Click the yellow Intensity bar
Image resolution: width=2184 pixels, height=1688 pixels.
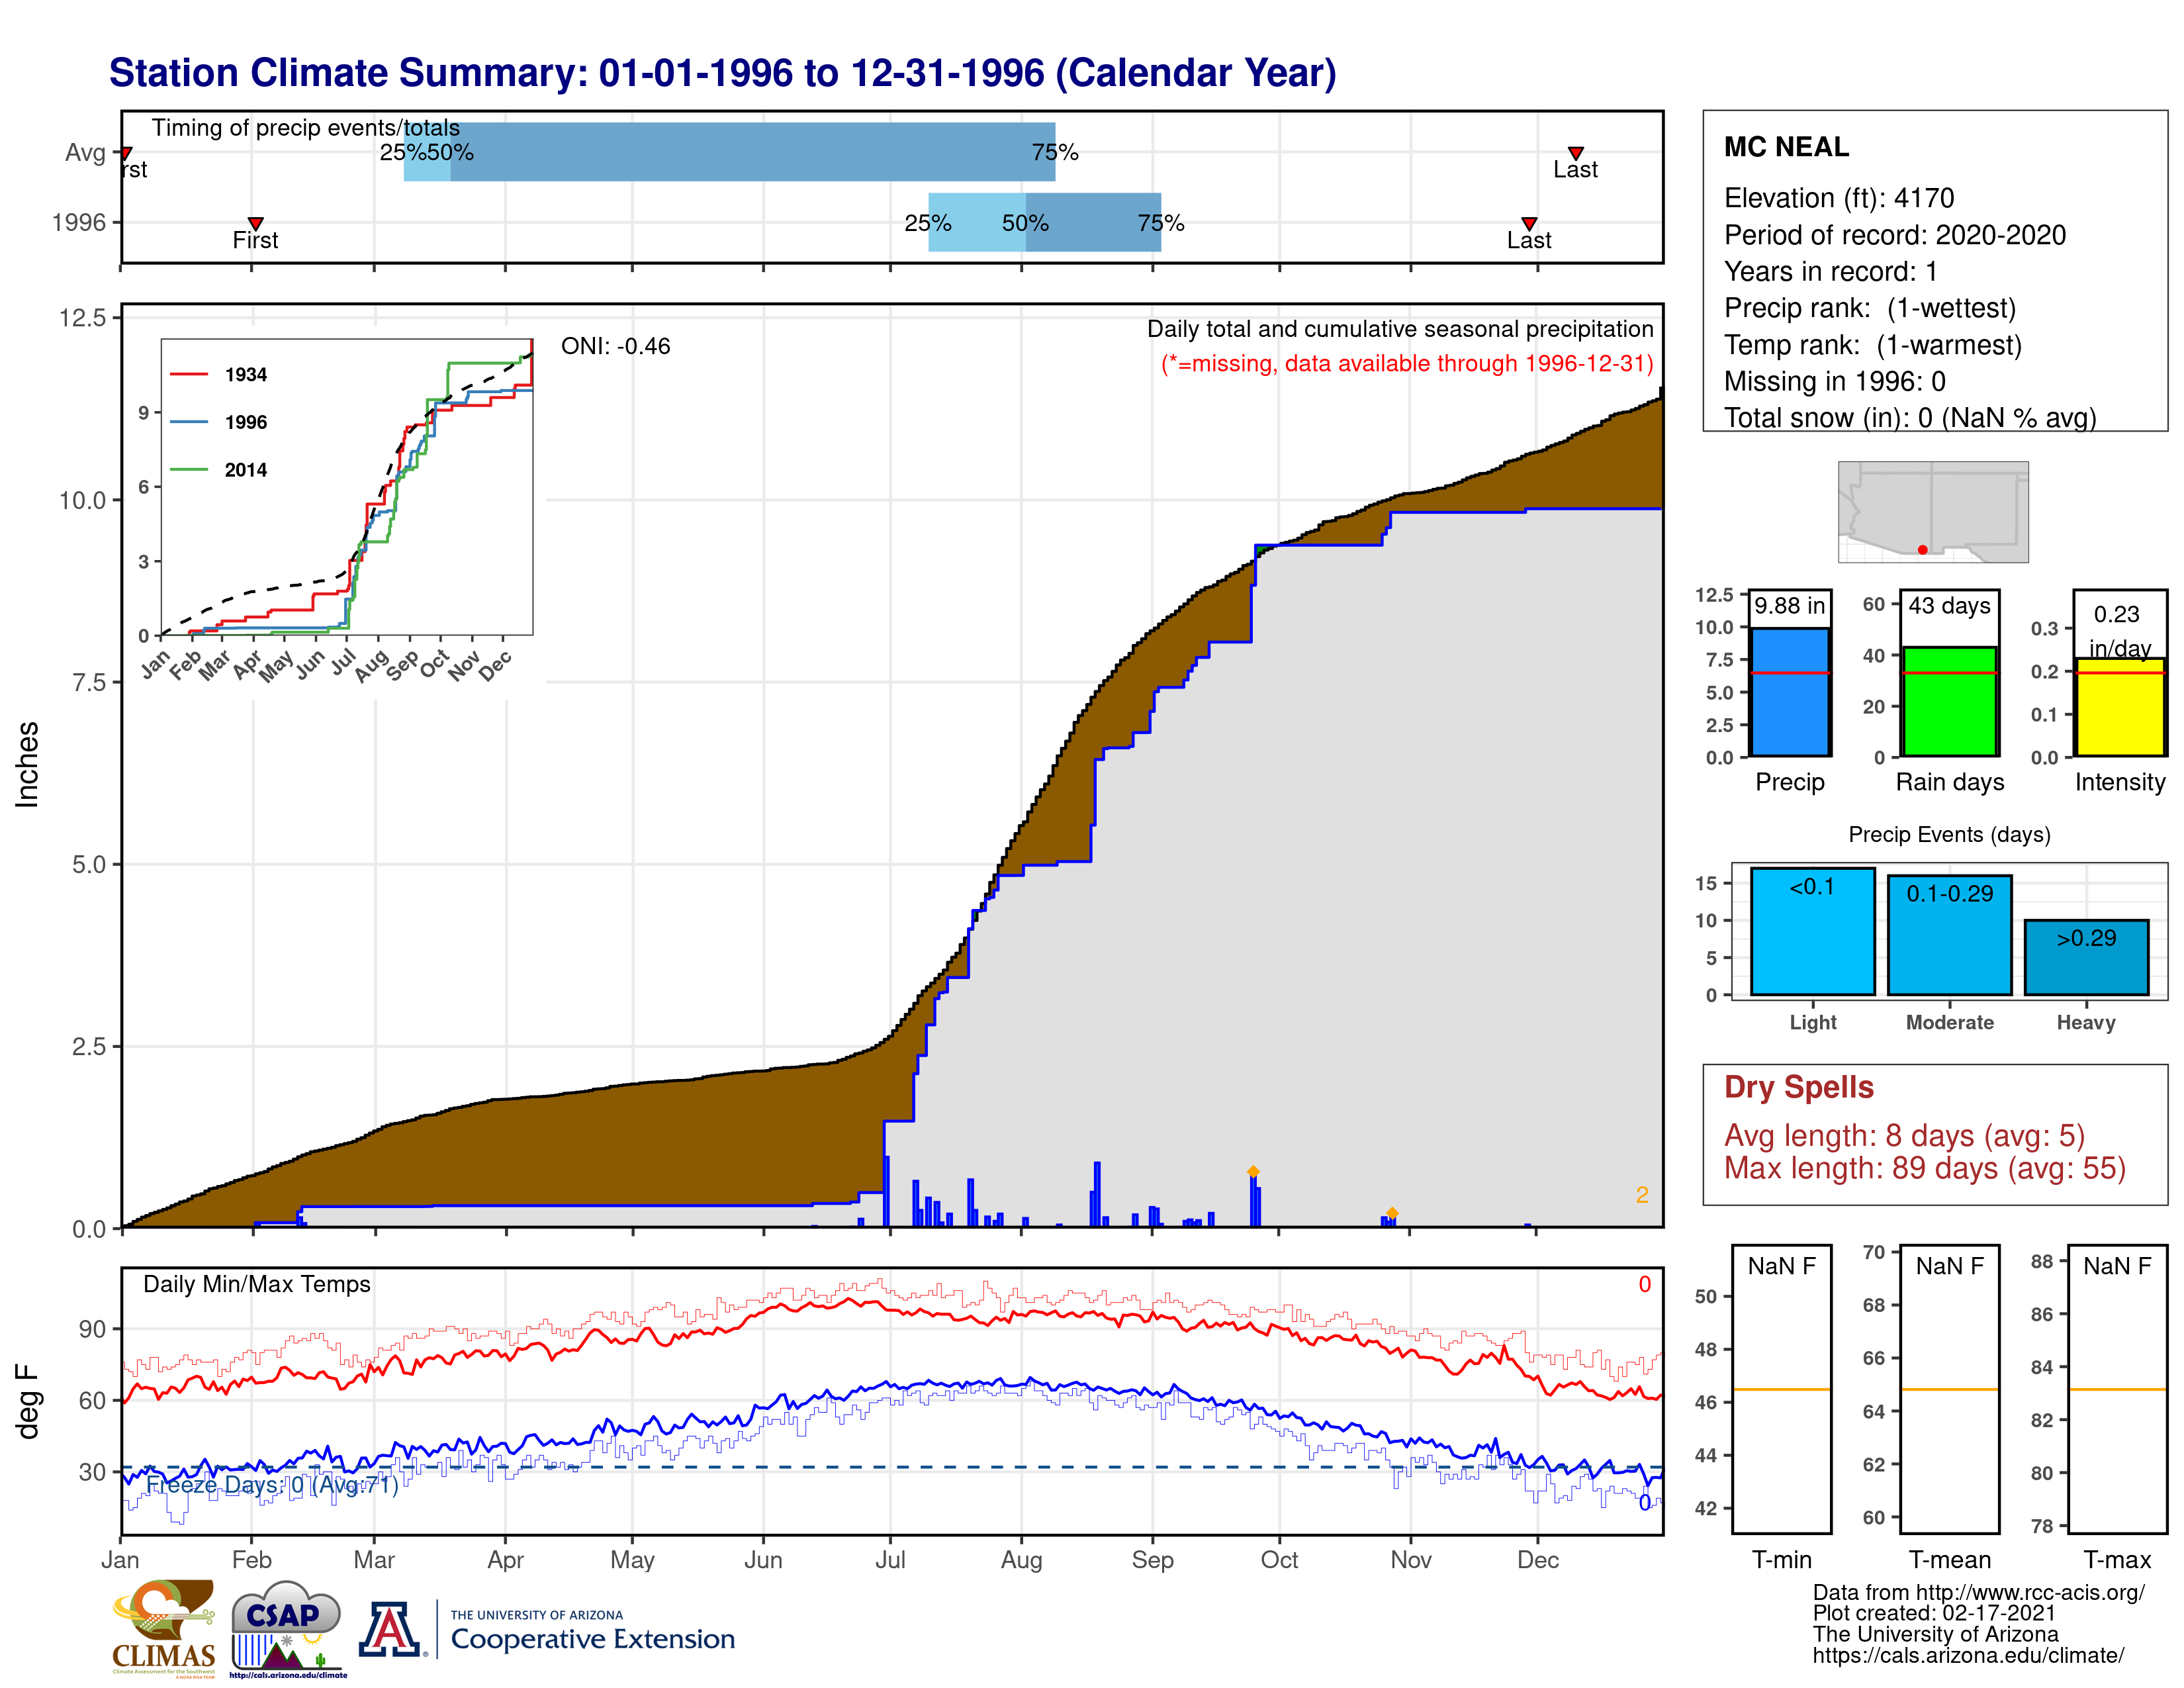pos(2119,707)
